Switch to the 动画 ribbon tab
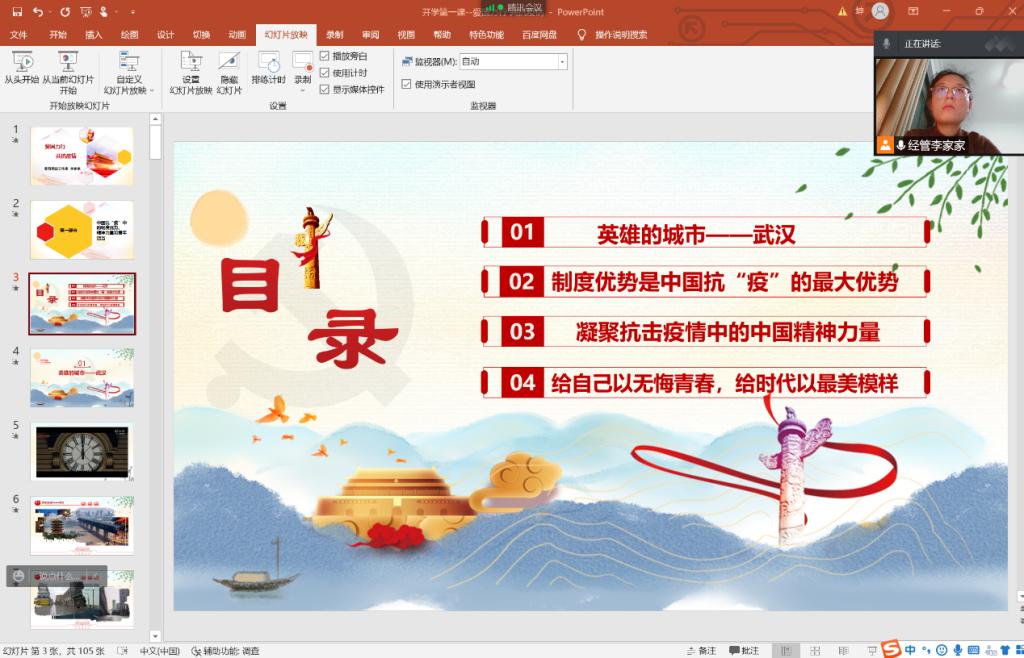1024x658 pixels. click(x=236, y=34)
